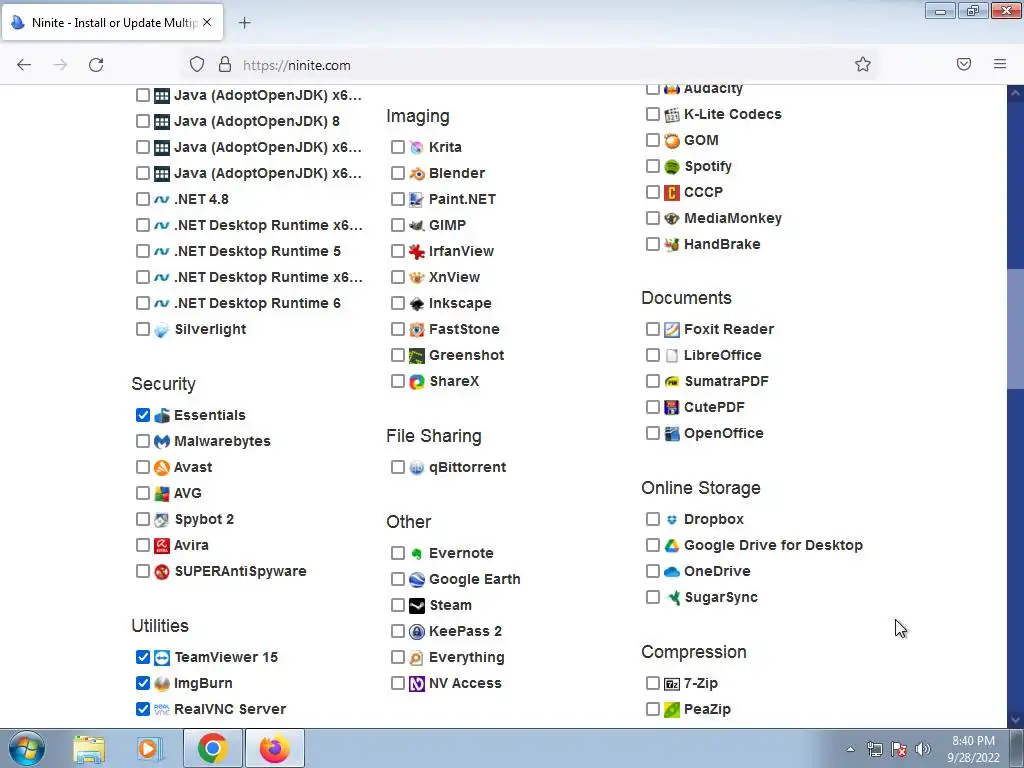Click the Google Earth icon

[417, 579]
